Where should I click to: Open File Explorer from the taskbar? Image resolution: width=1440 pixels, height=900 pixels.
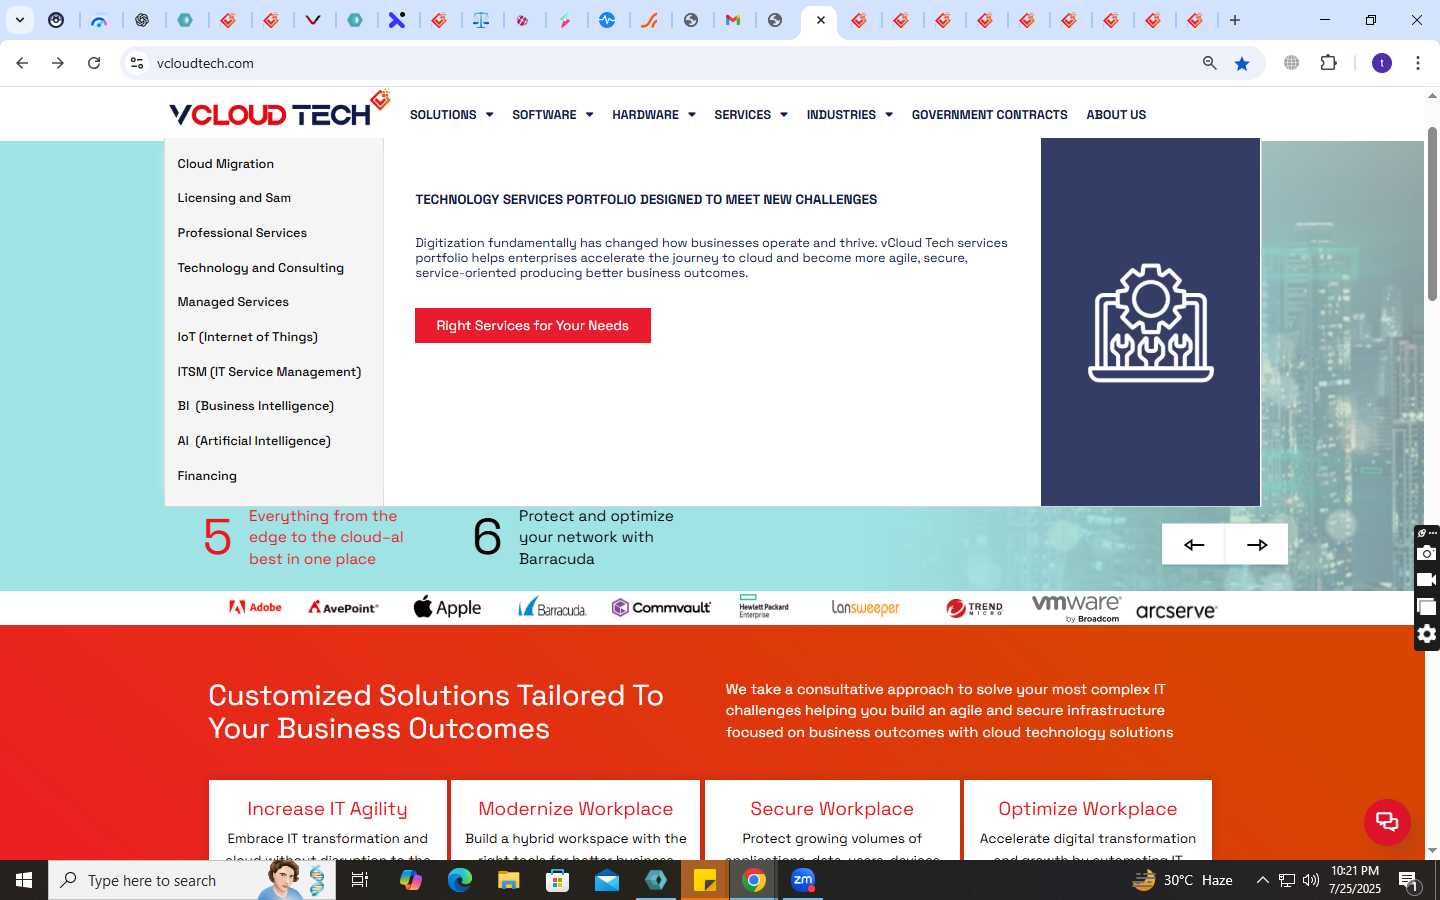click(509, 880)
